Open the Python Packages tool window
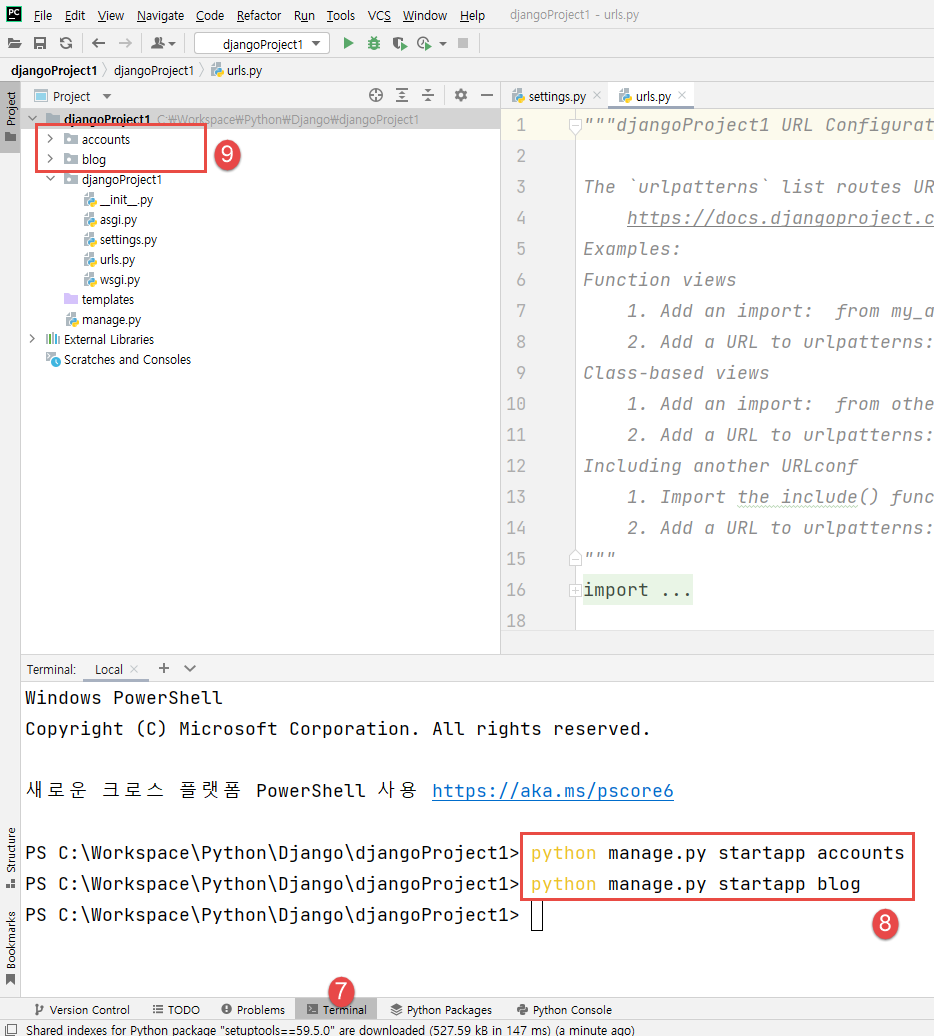 point(441,1010)
